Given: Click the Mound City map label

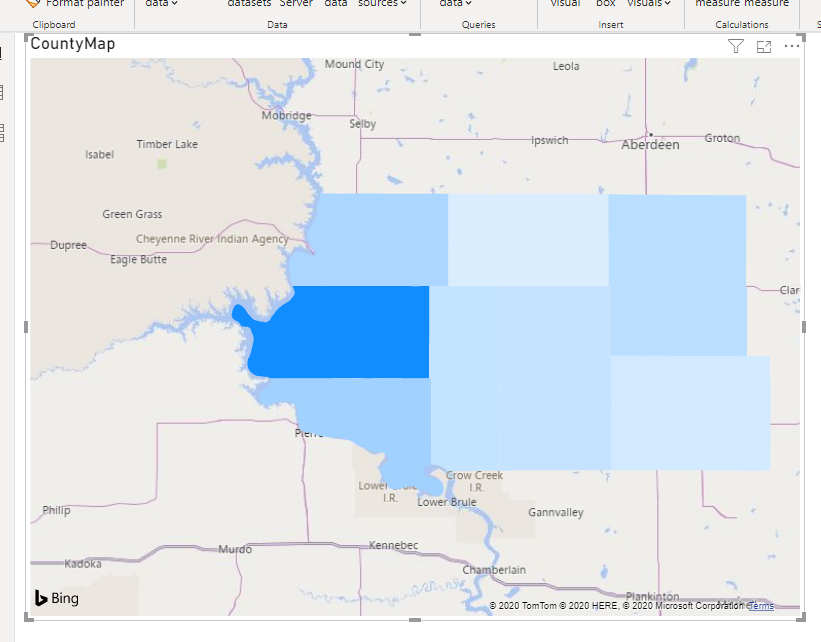Looking at the screenshot, I should pyautogui.click(x=354, y=64).
